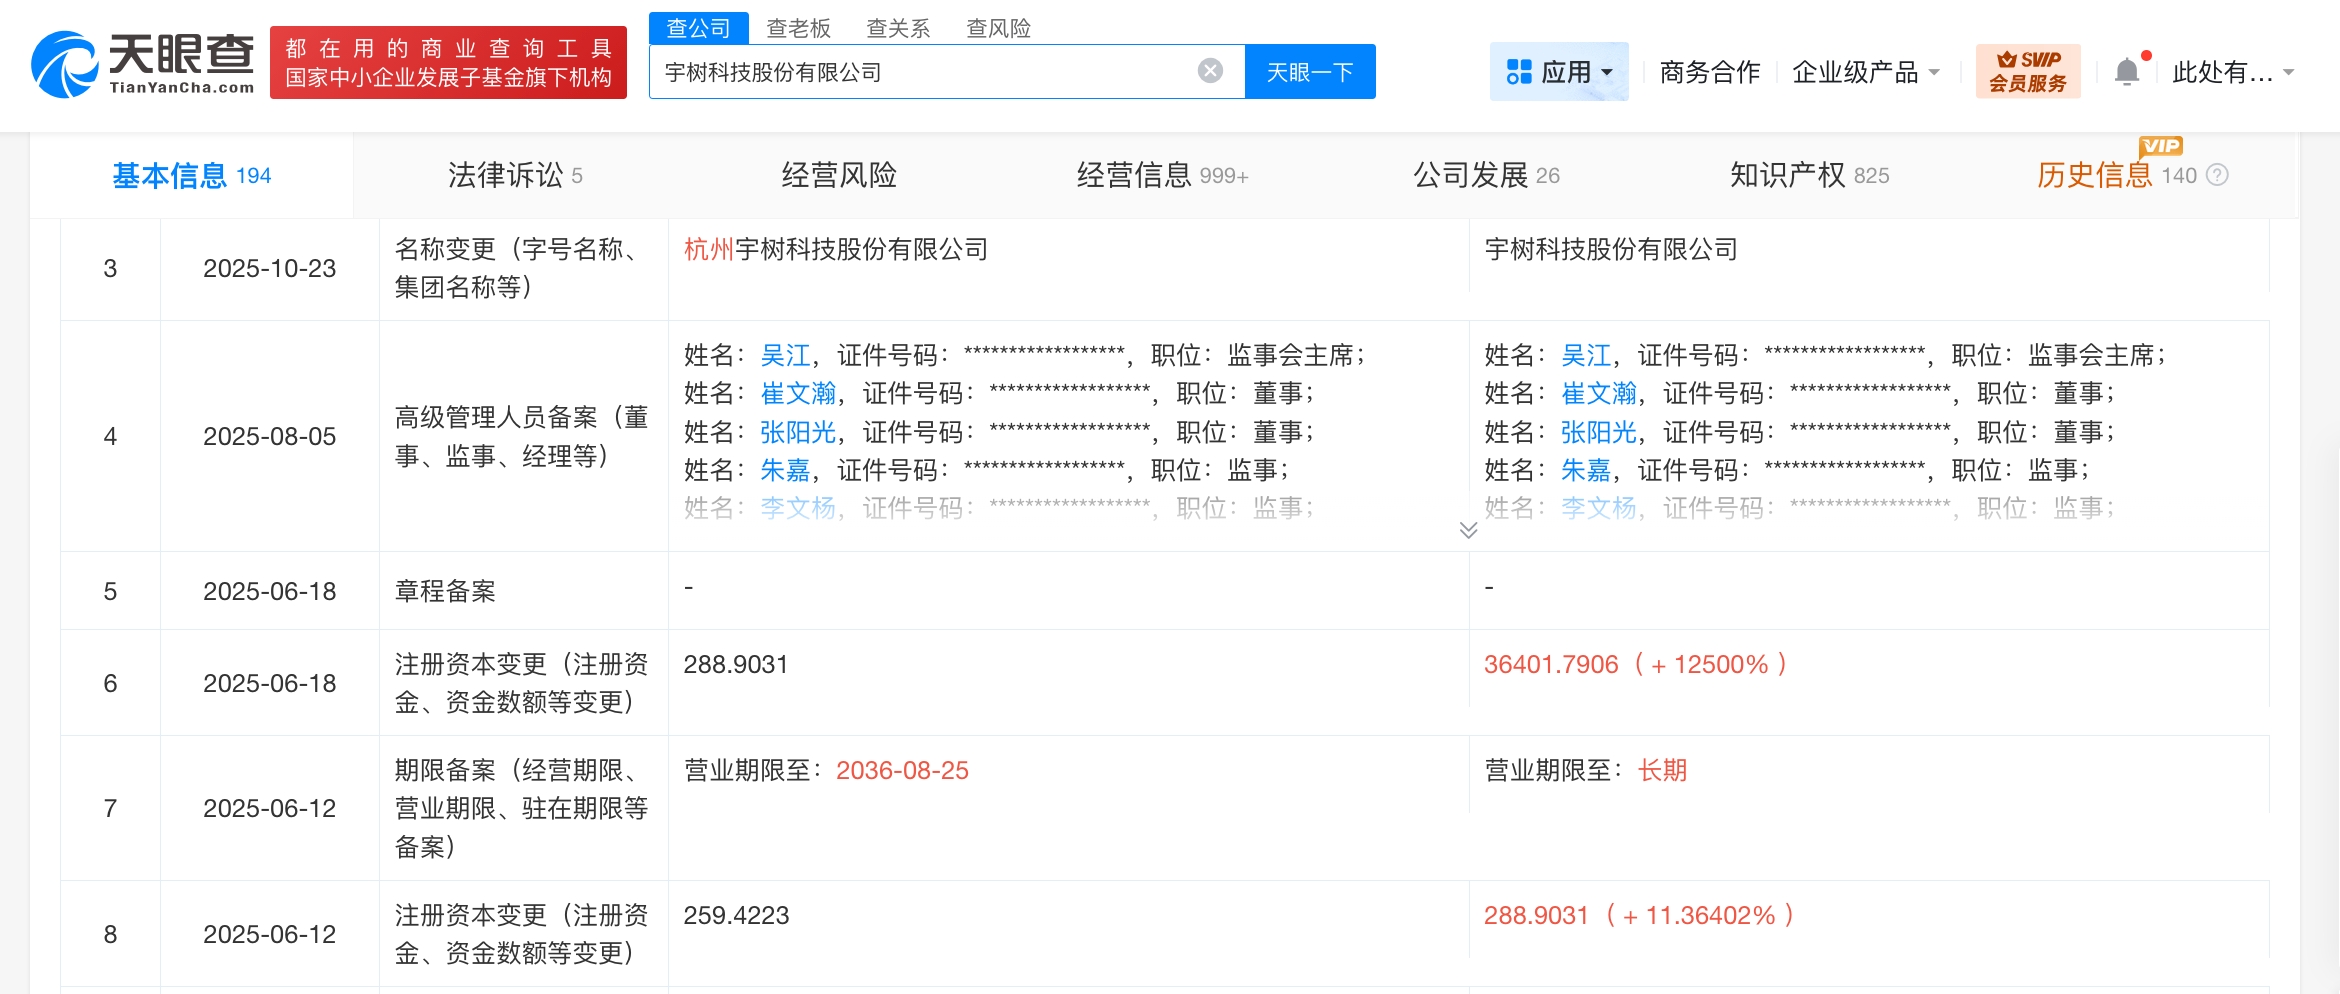Click the 天眼一下 search button
This screenshot has width=2340, height=994.
1310,72
